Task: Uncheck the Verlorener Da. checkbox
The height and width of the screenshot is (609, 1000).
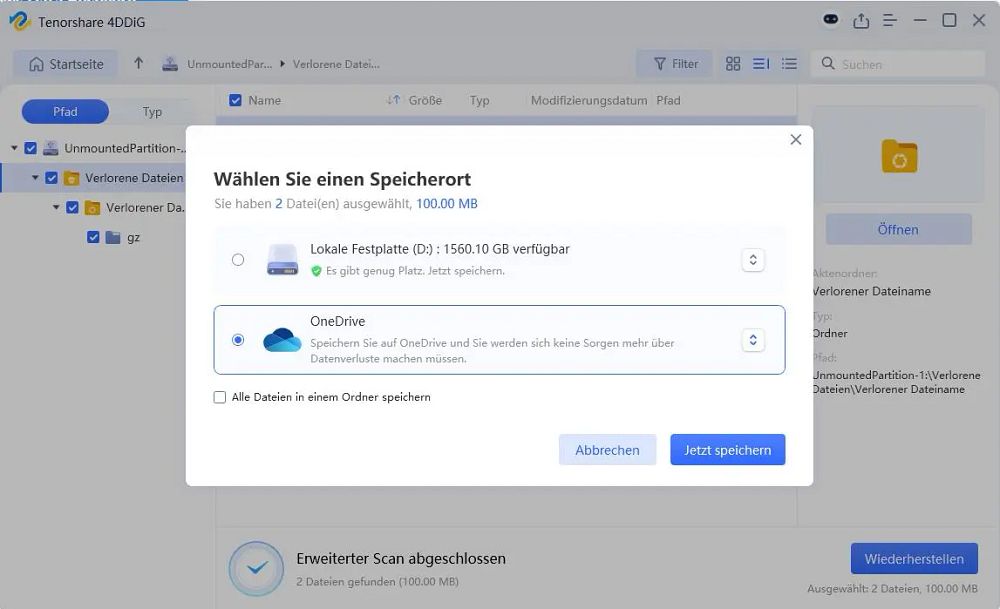Action: tap(72, 207)
